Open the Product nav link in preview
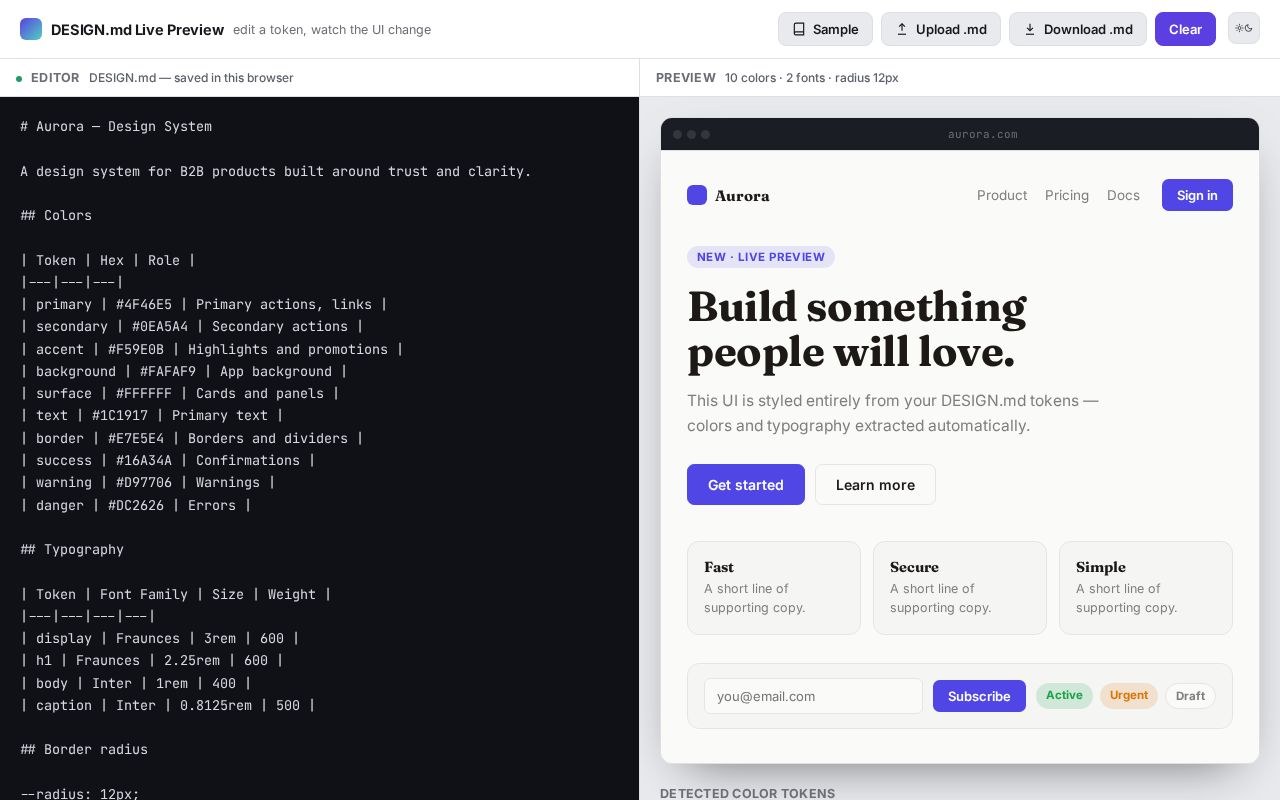The width and height of the screenshot is (1280, 800). click(1002, 195)
